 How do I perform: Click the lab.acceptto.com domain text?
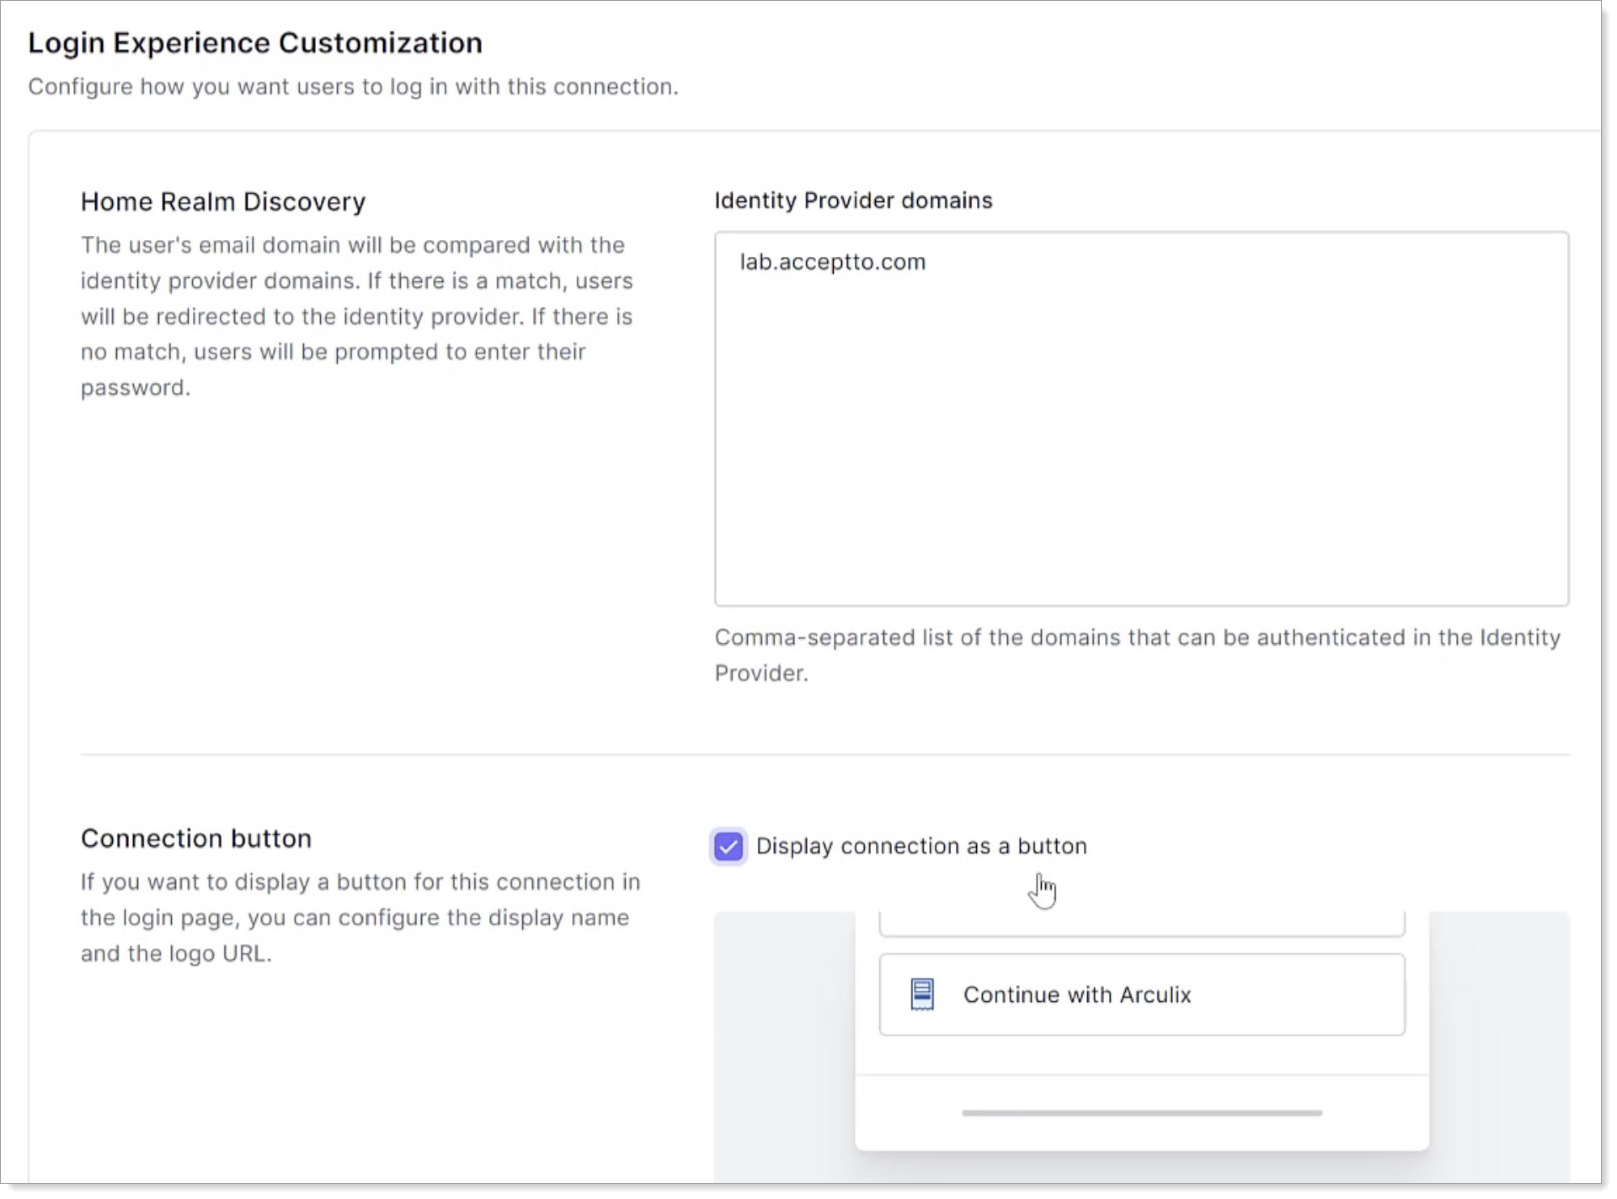(833, 262)
